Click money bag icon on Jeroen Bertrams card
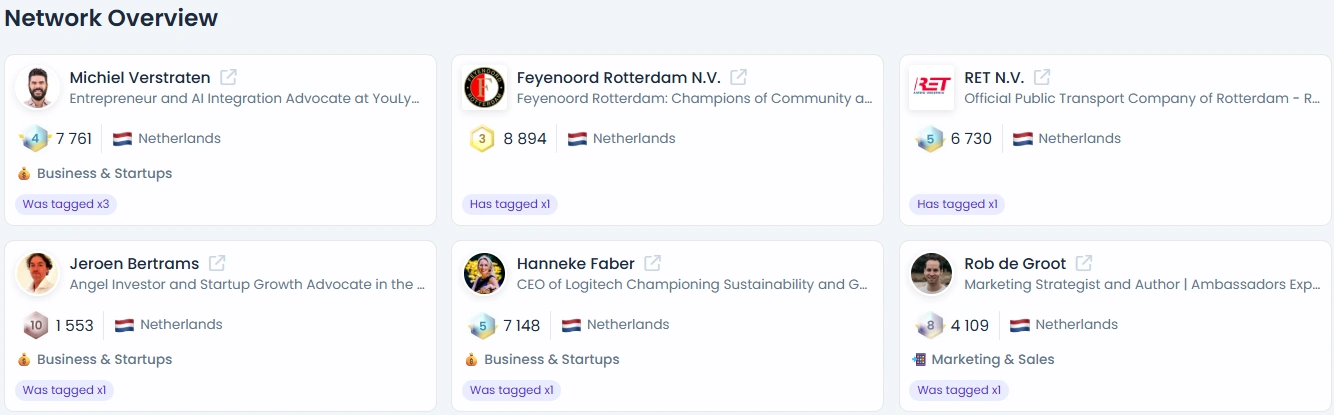This screenshot has height=415, width=1334. 24,359
